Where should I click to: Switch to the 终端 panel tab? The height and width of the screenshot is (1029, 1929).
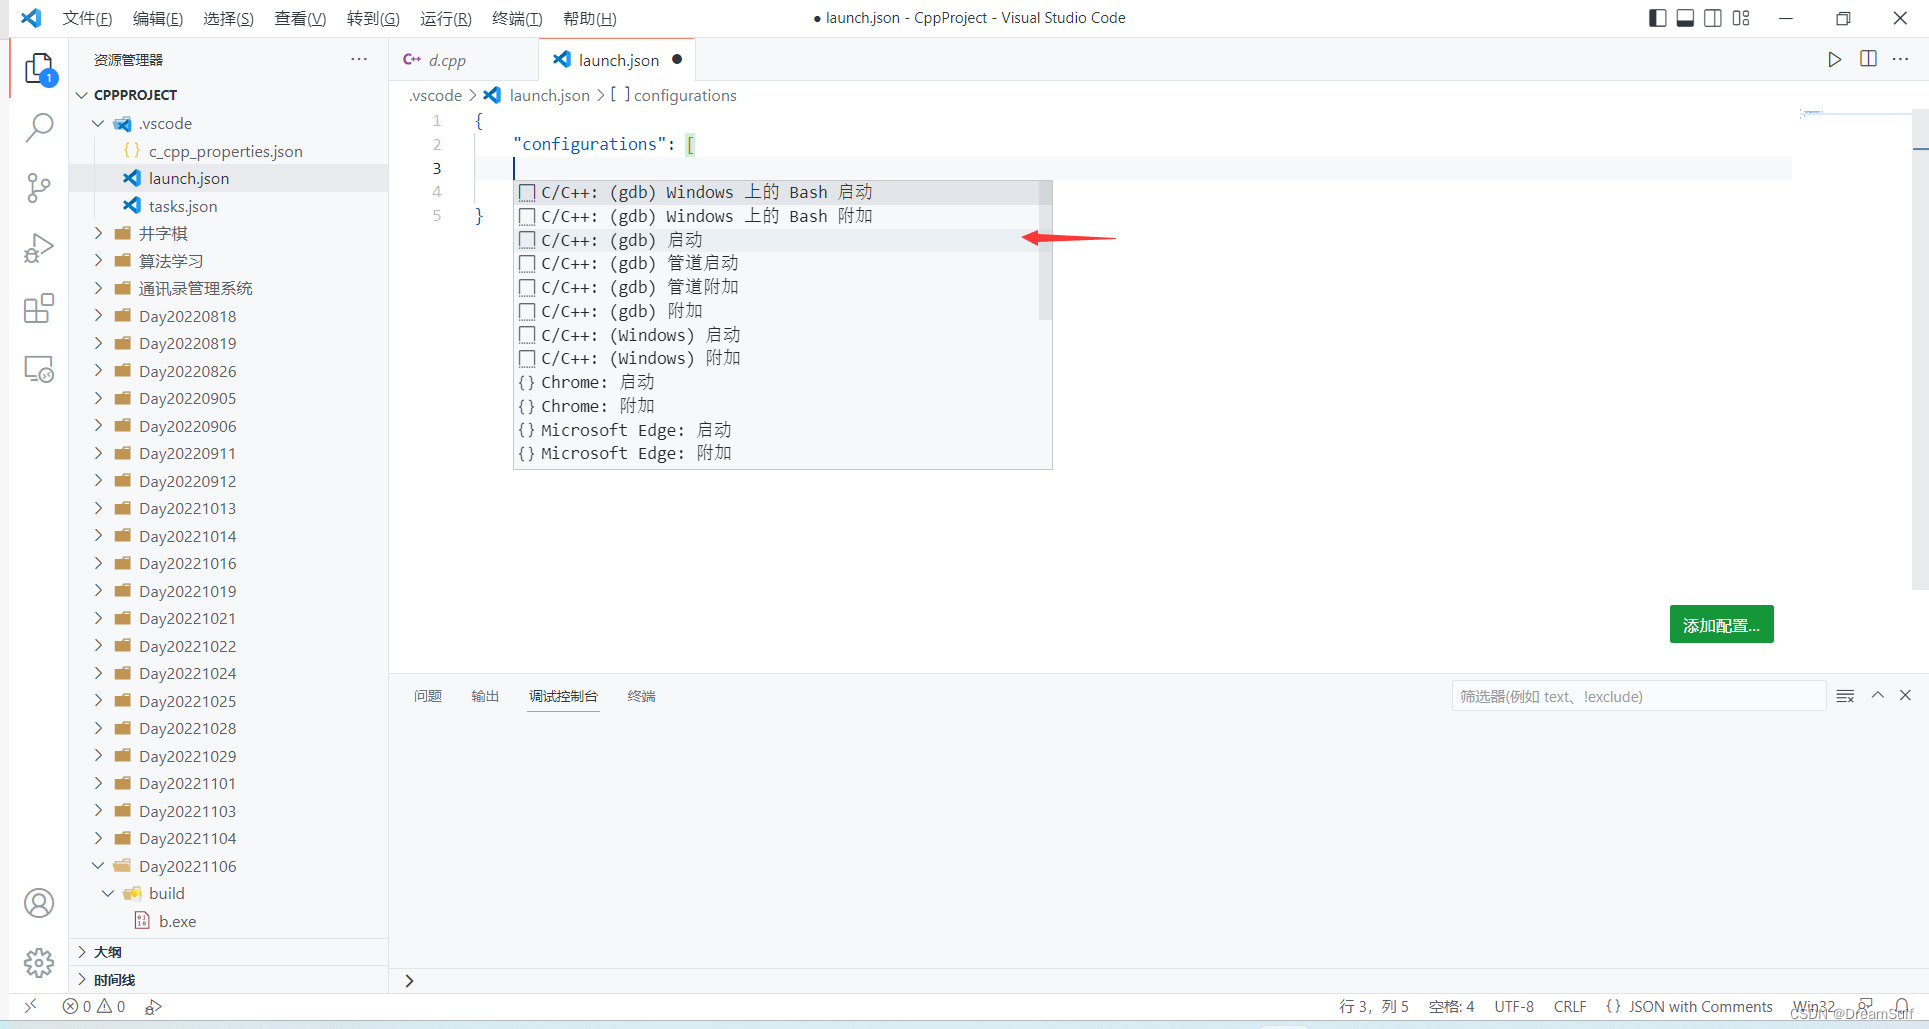[641, 696]
